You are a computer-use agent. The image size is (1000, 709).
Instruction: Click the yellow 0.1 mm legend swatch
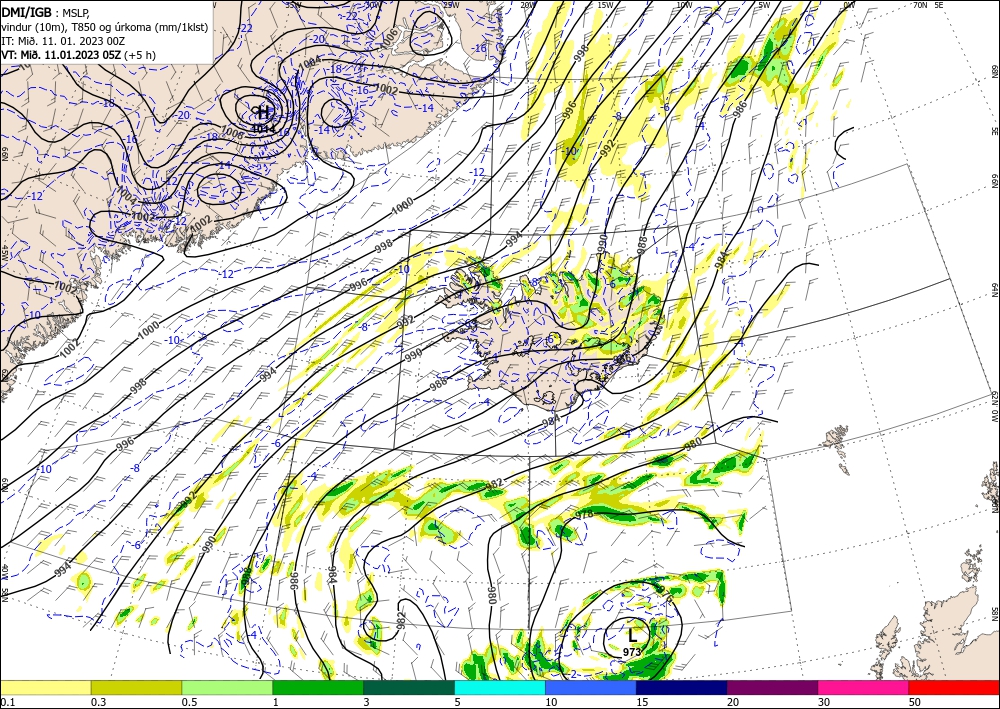45,687
